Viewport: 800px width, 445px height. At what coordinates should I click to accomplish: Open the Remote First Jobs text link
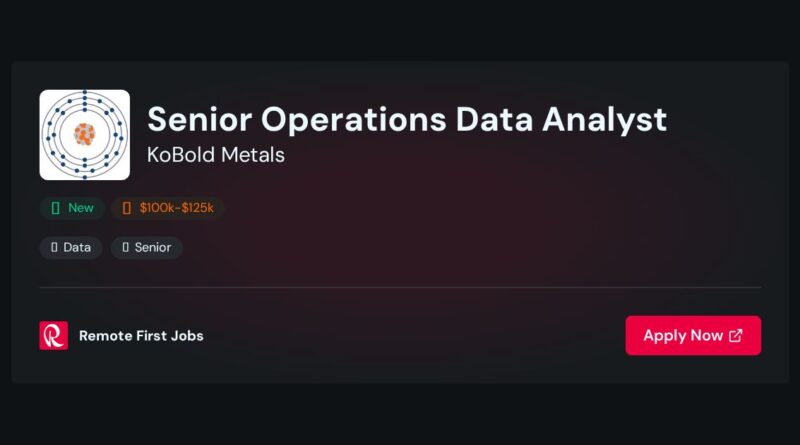pyautogui.click(x=141, y=336)
